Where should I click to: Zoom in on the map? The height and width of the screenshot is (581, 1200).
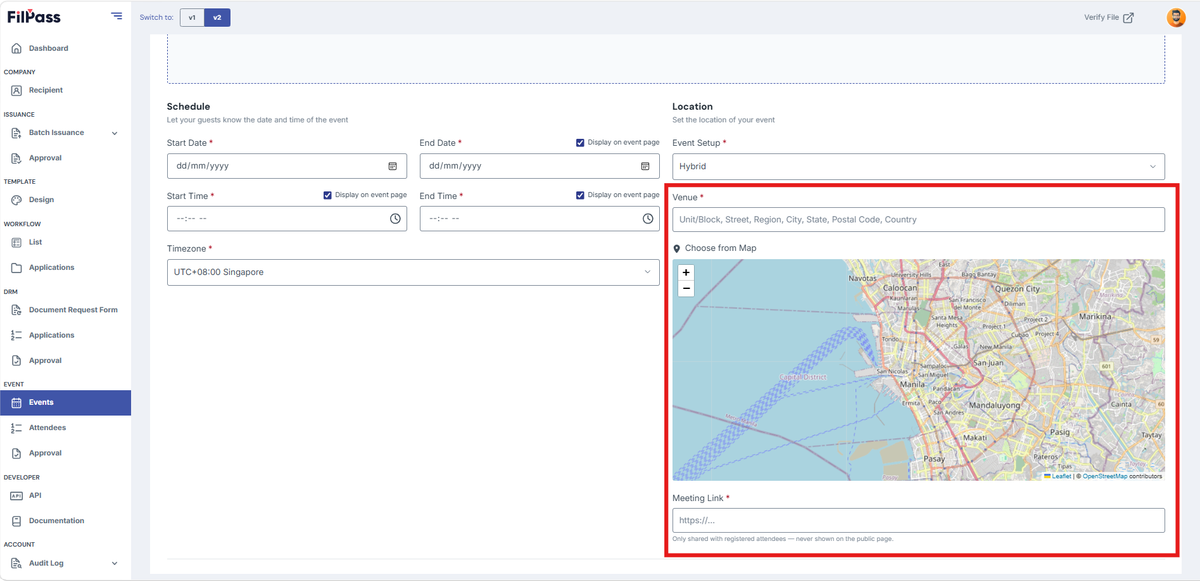[686, 272]
